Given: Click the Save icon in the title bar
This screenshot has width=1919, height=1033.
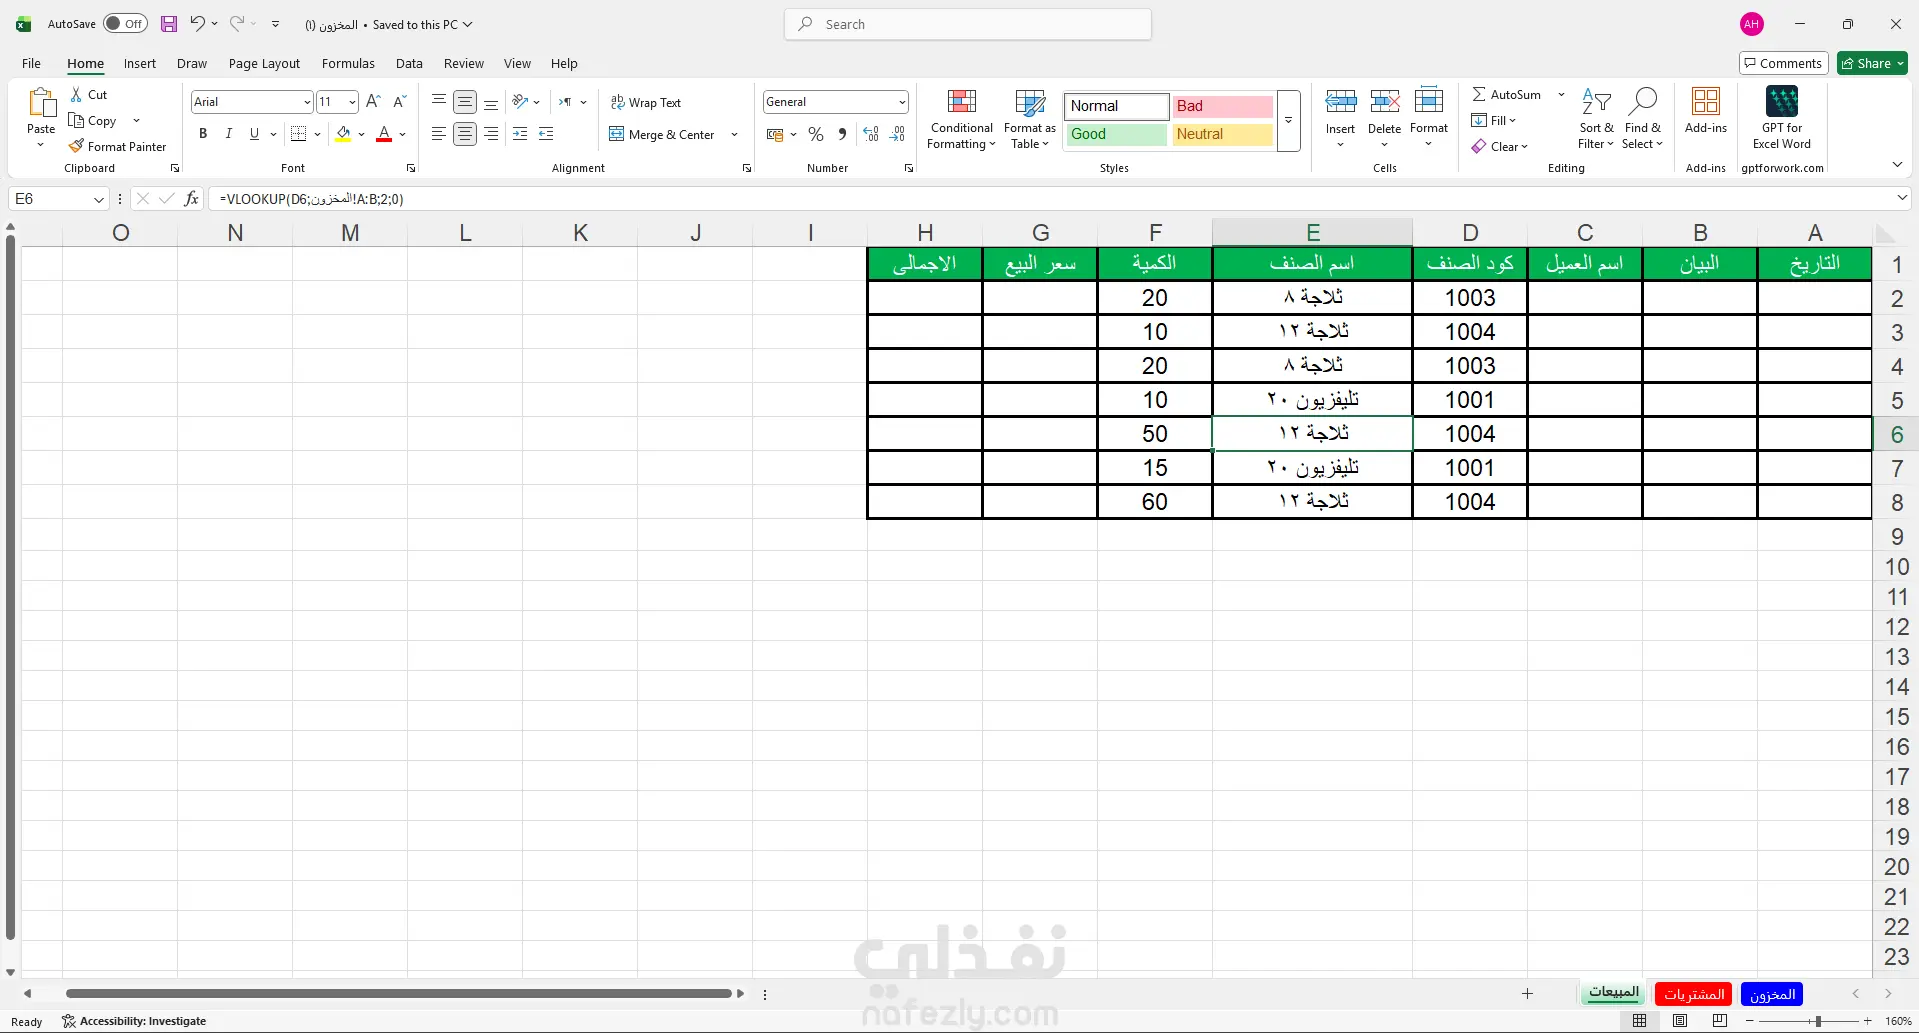Looking at the screenshot, I should coord(169,24).
